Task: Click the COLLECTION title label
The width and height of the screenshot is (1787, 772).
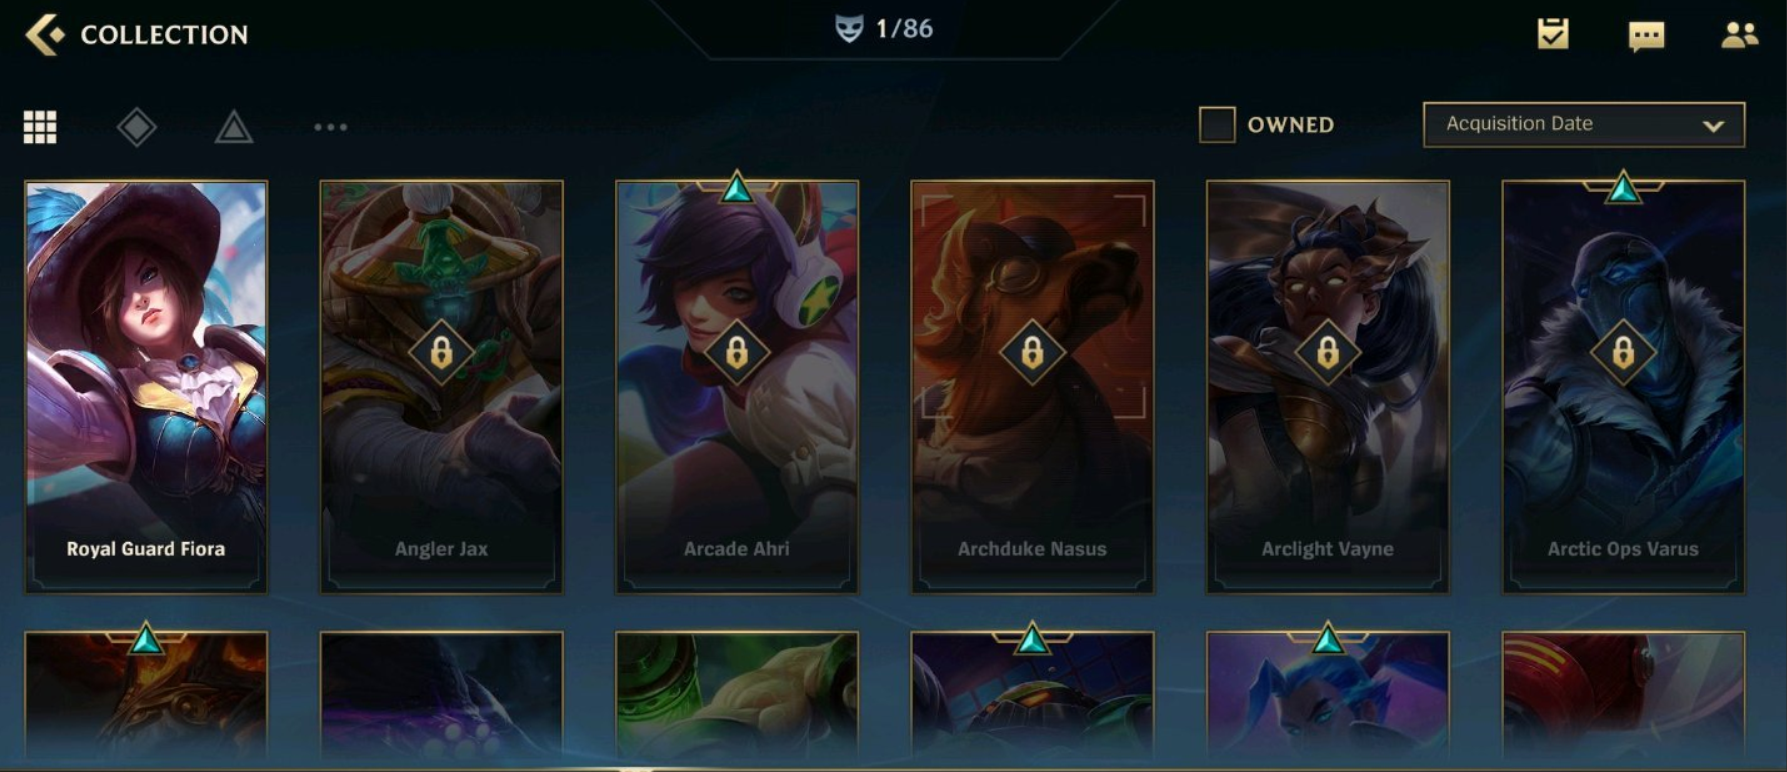Action: click(x=164, y=35)
